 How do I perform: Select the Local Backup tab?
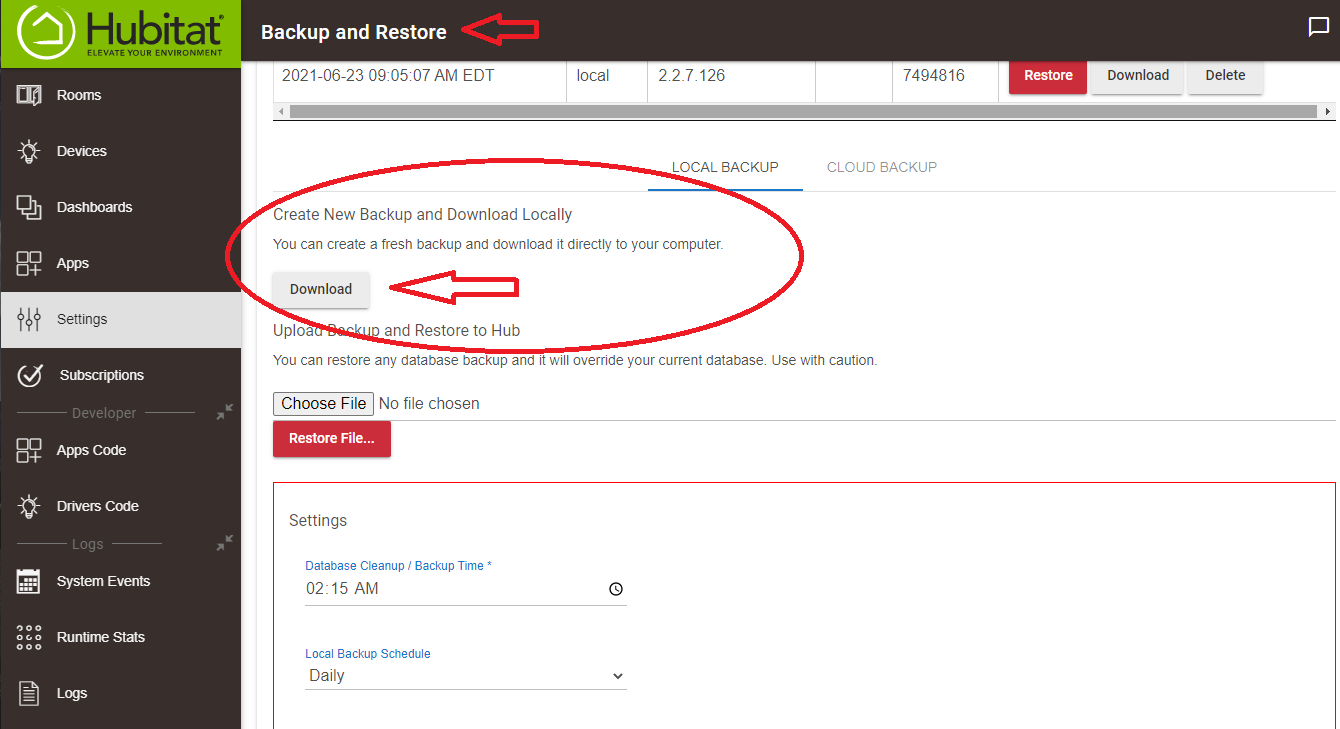coord(725,167)
